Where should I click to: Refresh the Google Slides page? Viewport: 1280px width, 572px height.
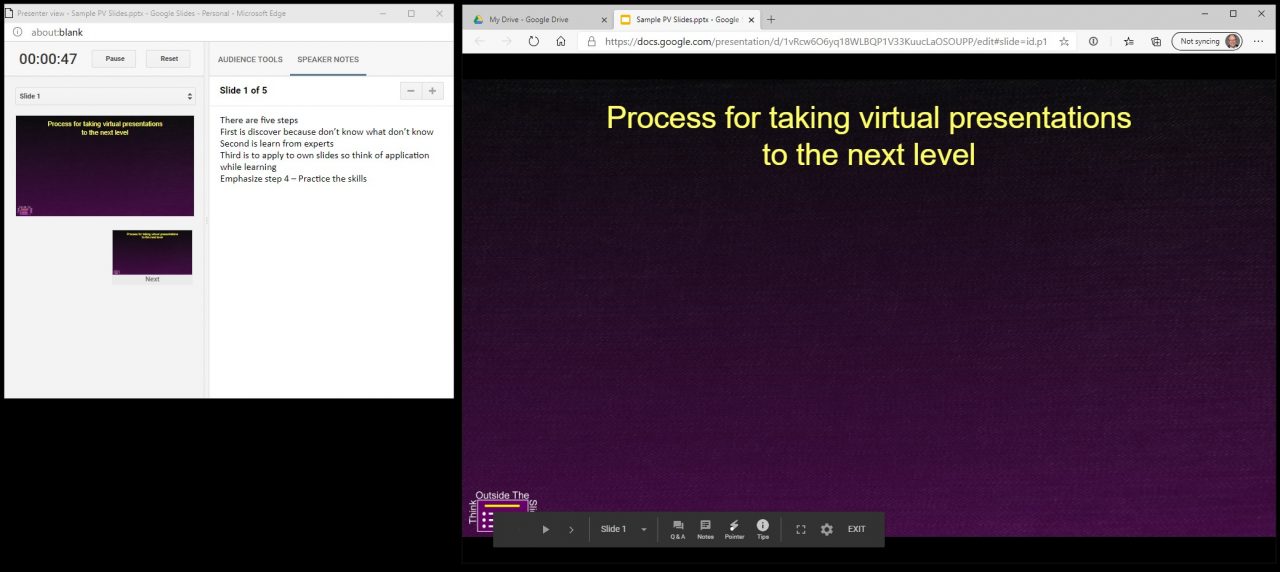pyautogui.click(x=534, y=41)
